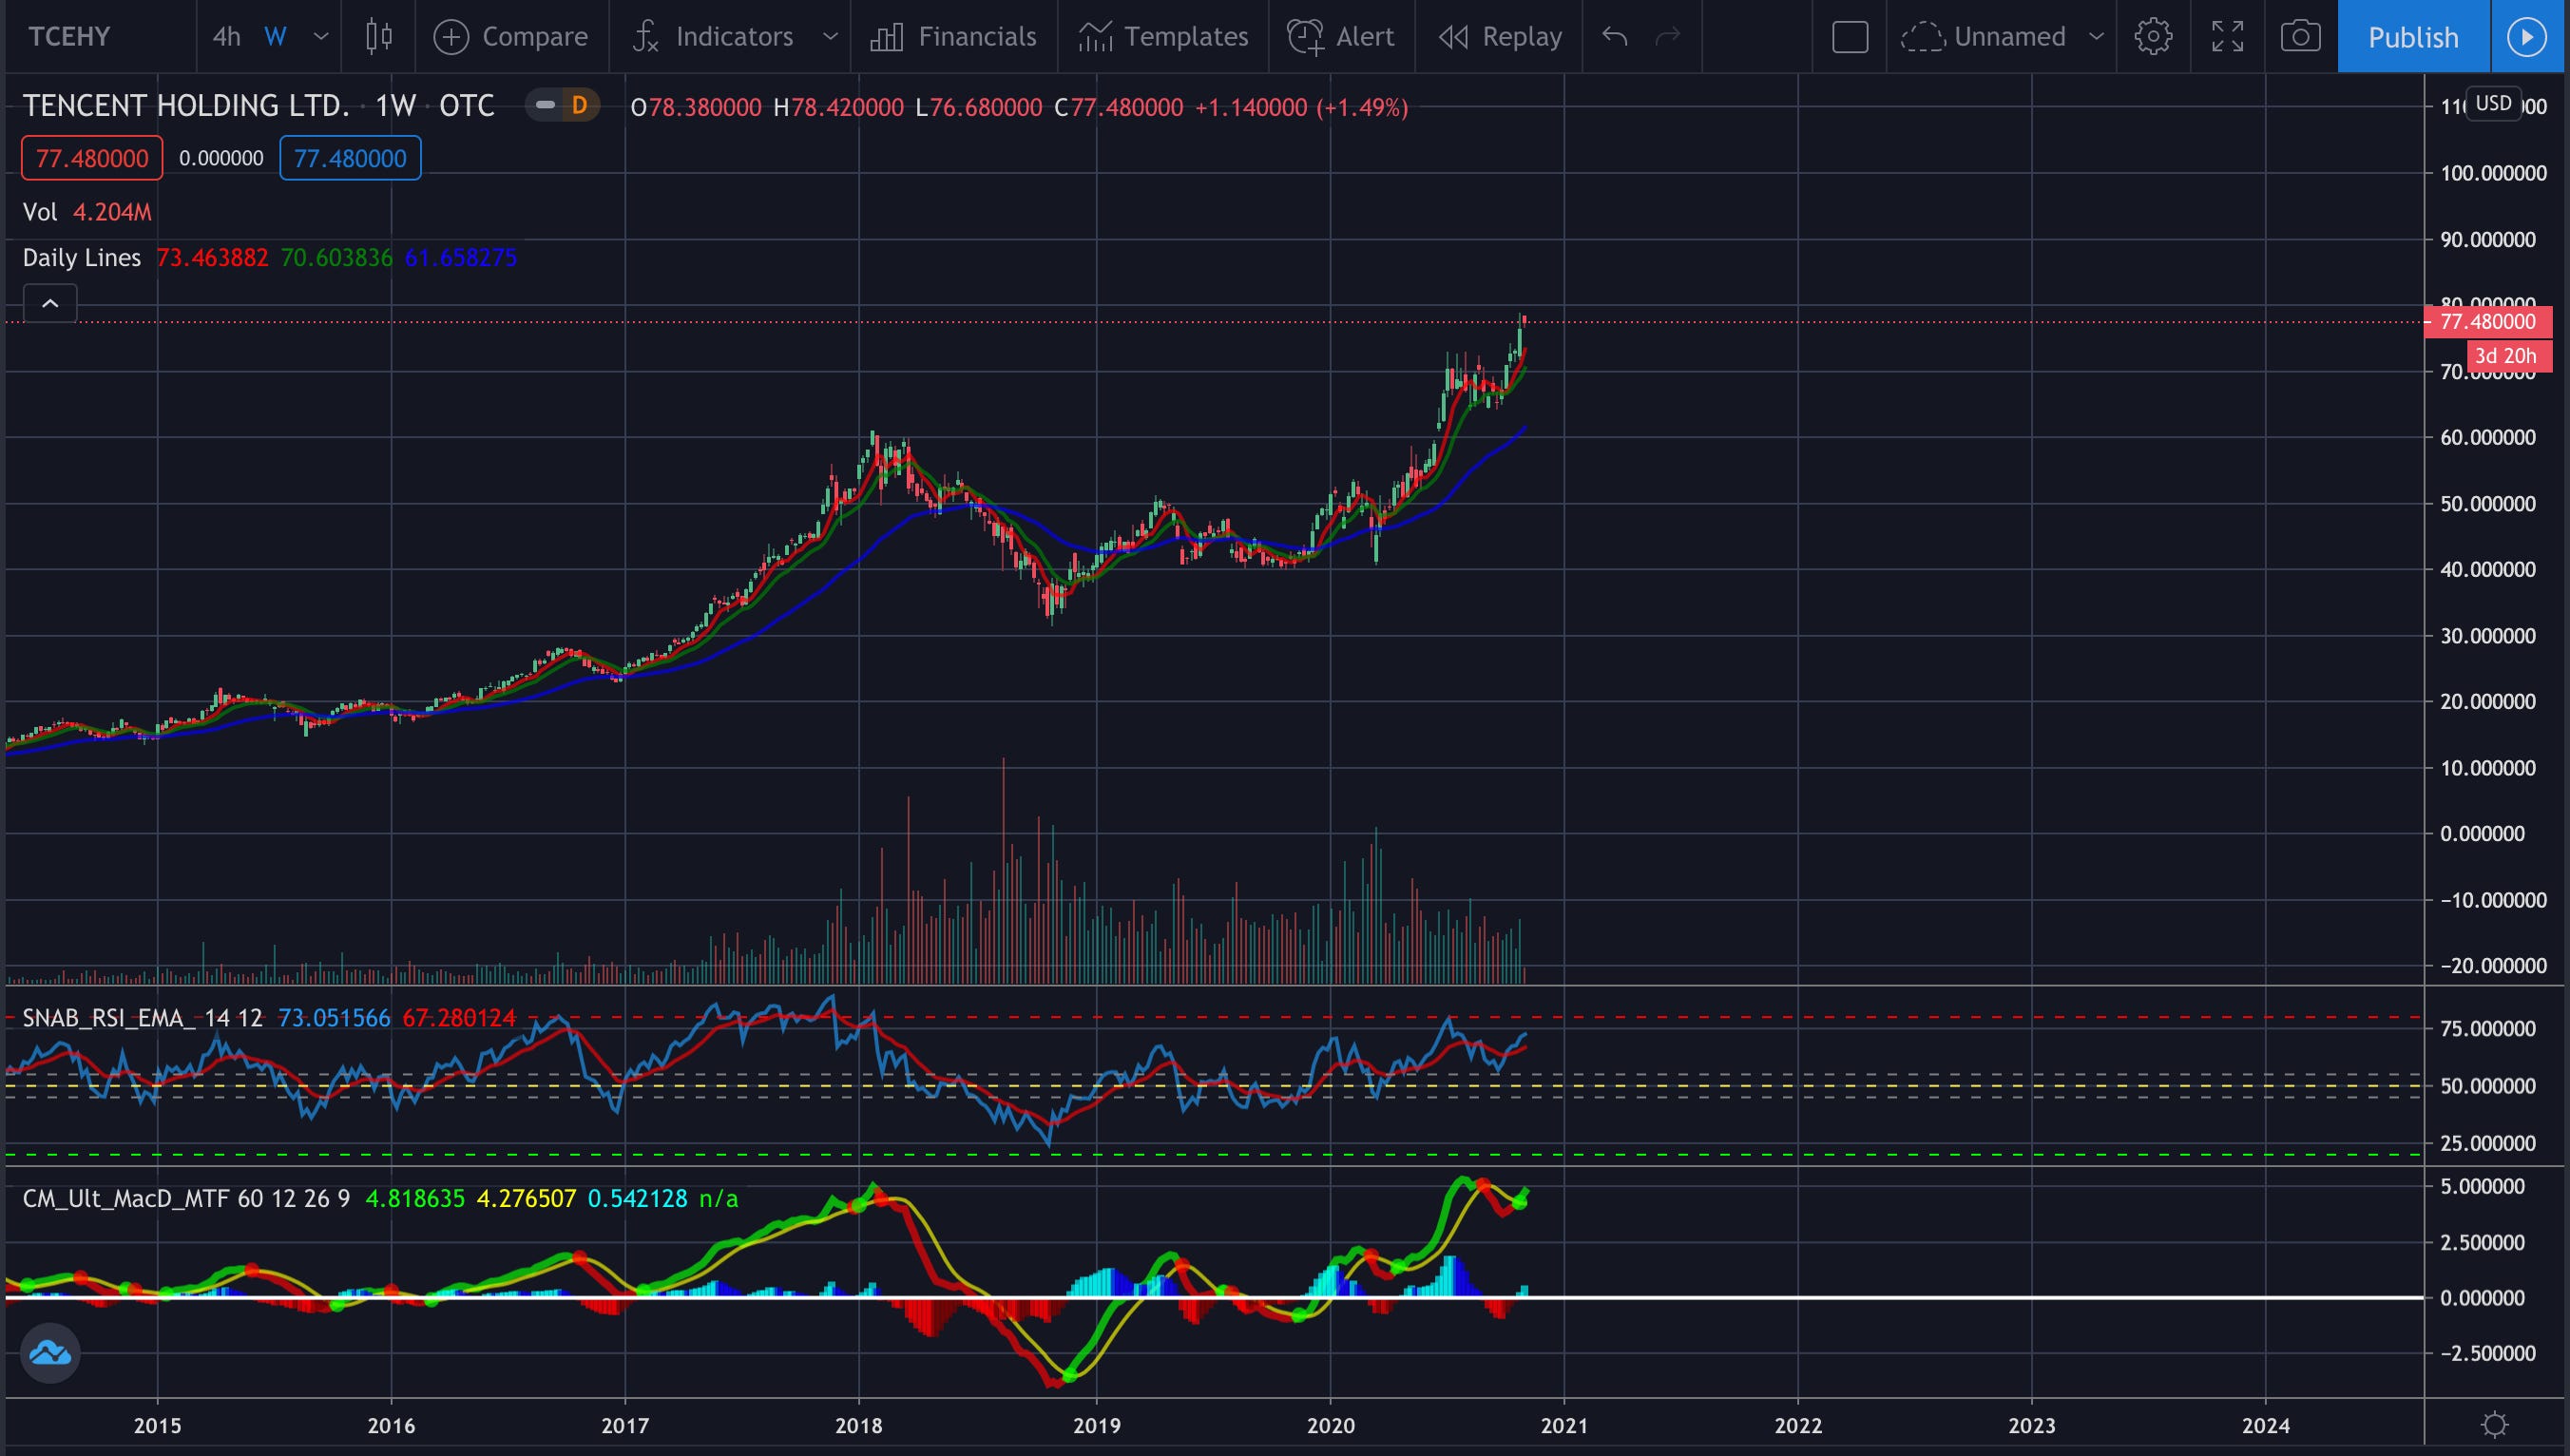Collapse the indicator legend with chevron
This screenshot has width=2570, height=1456.
(x=50, y=303)
